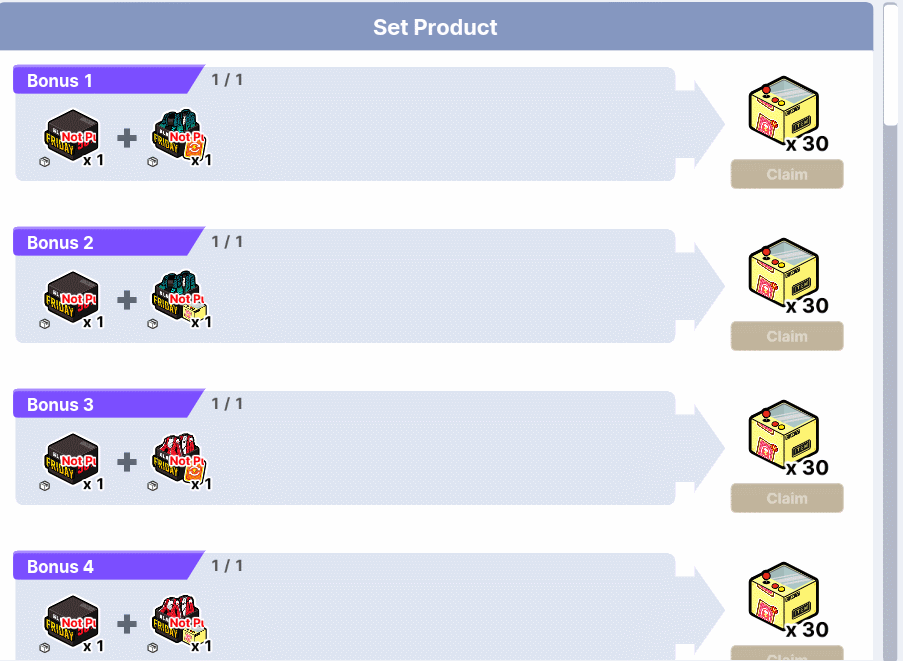Image resolution: width=903 pixels, height=661 pixels.
Task: Click the vertical scrollbar track
Action: (x=892, y=400)
